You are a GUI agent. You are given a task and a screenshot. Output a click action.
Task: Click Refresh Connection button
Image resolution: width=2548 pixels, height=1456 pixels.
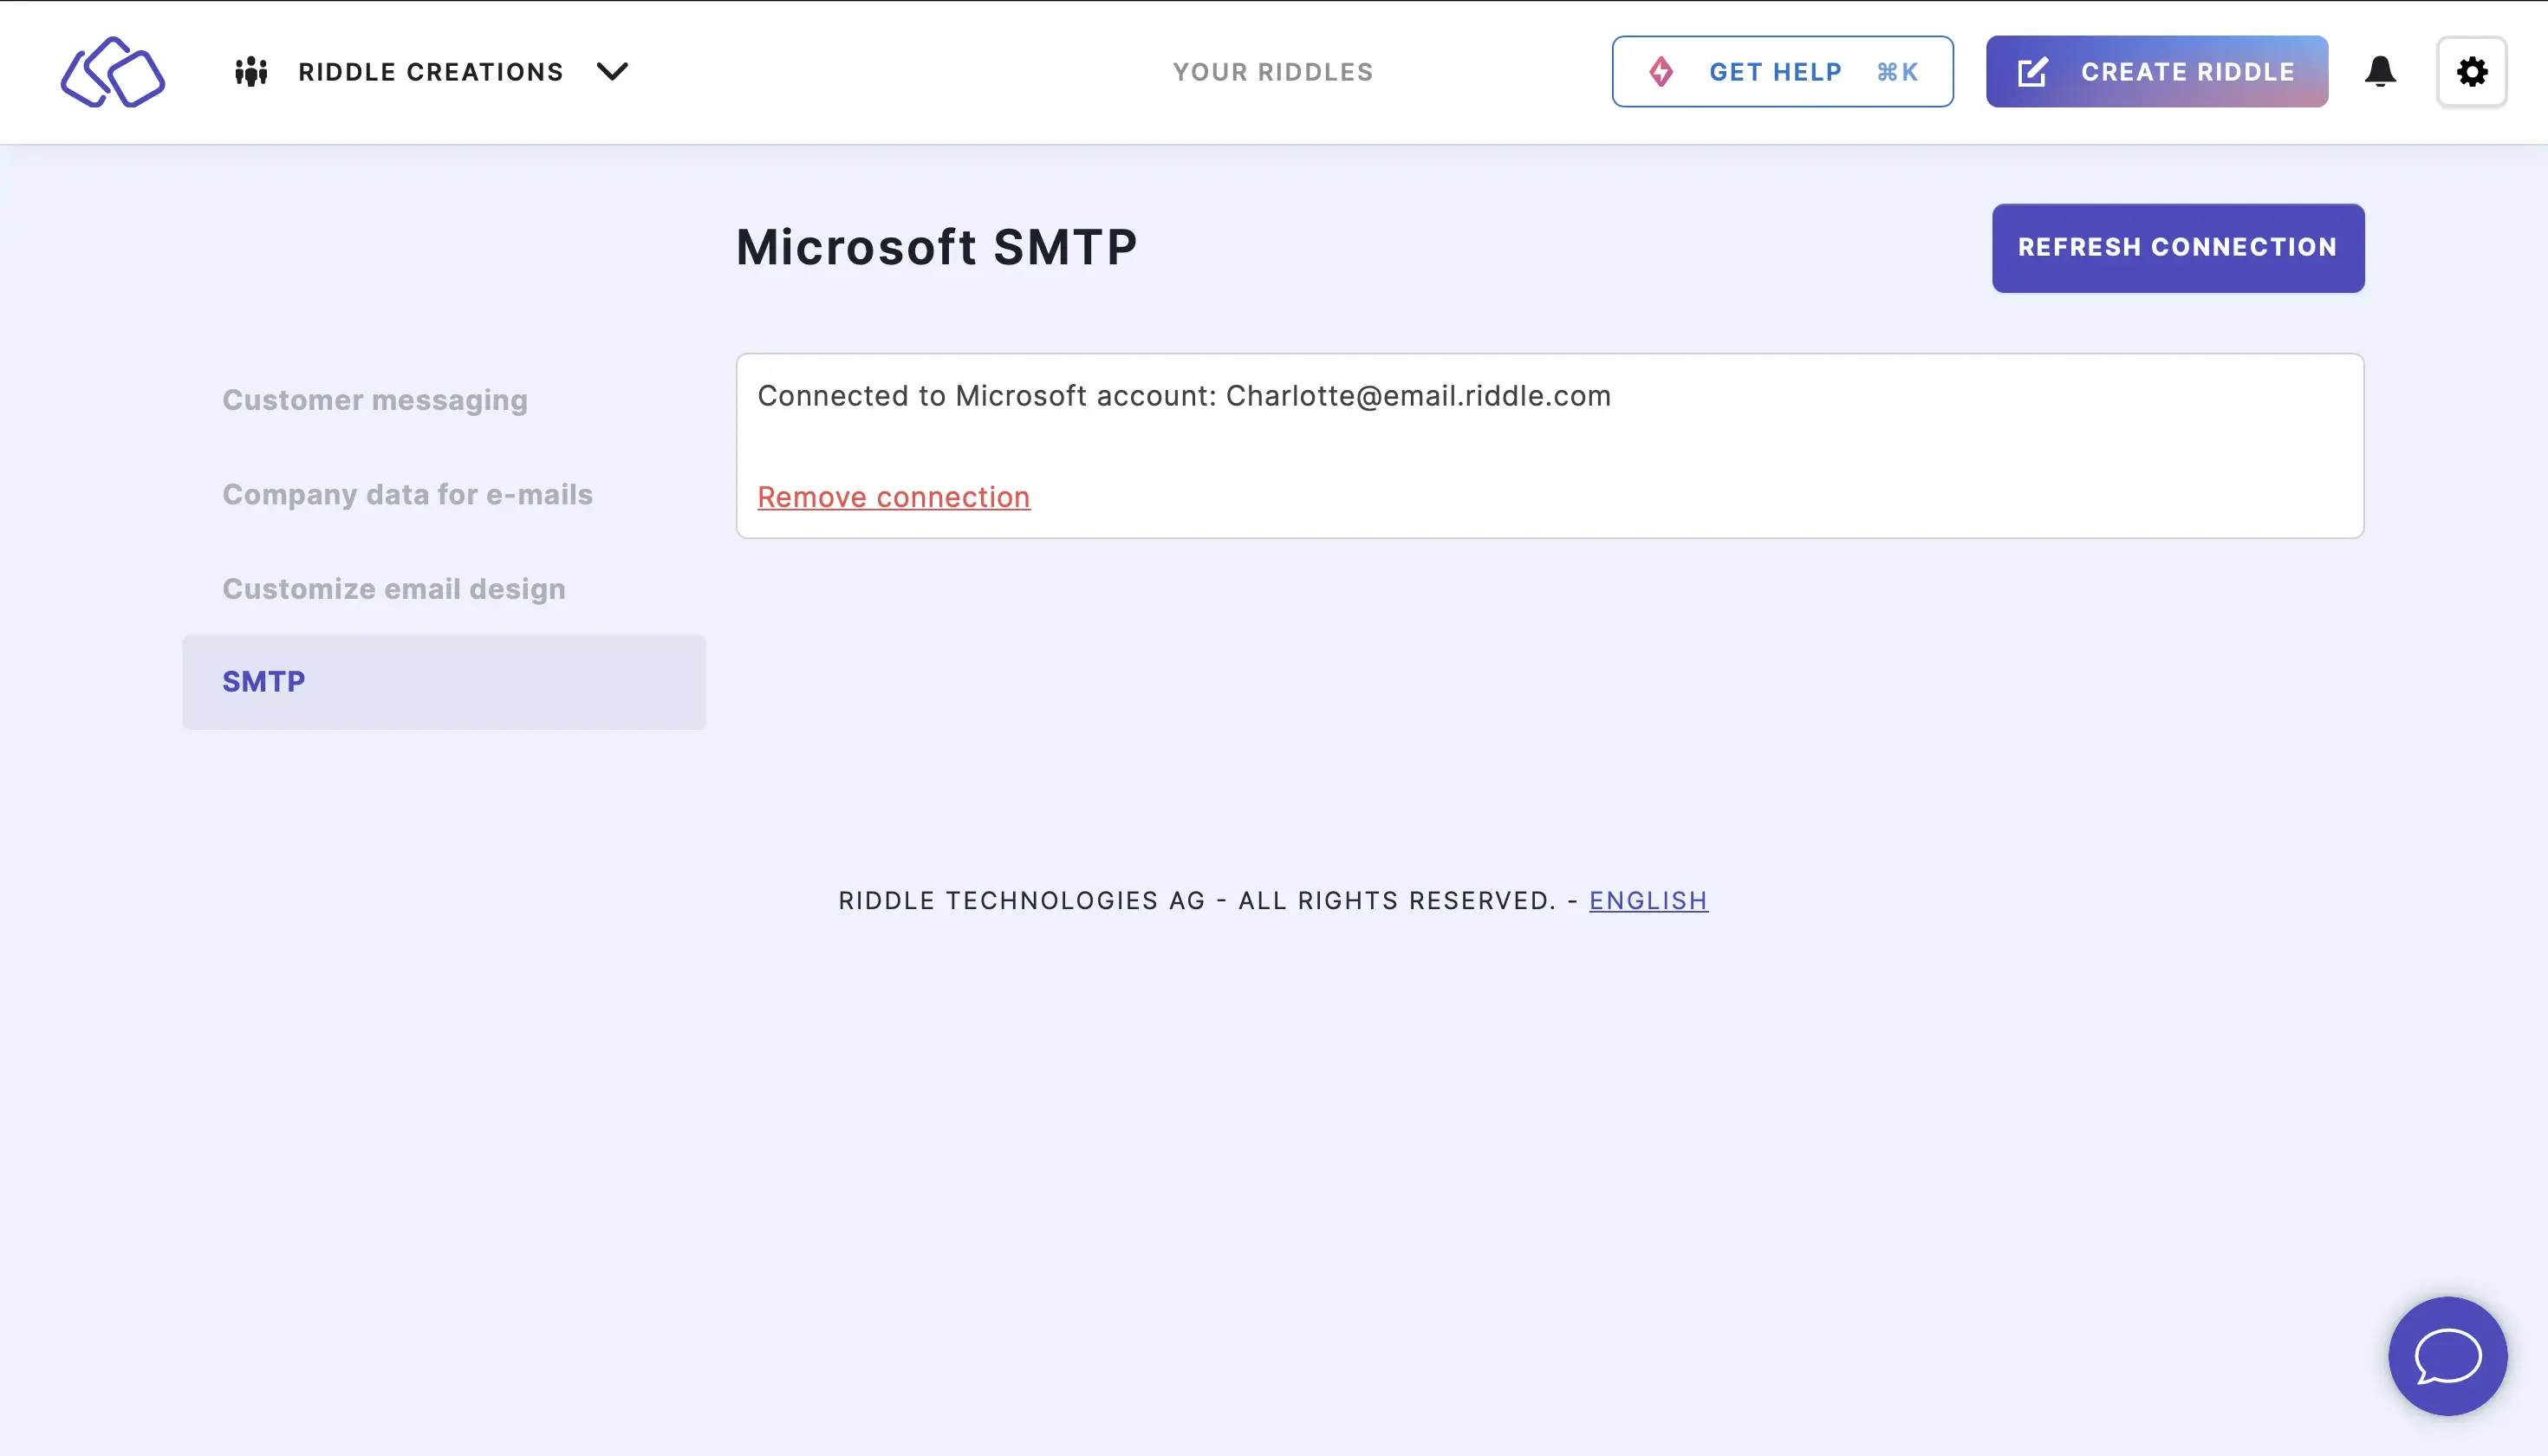tap(2177, 248)
